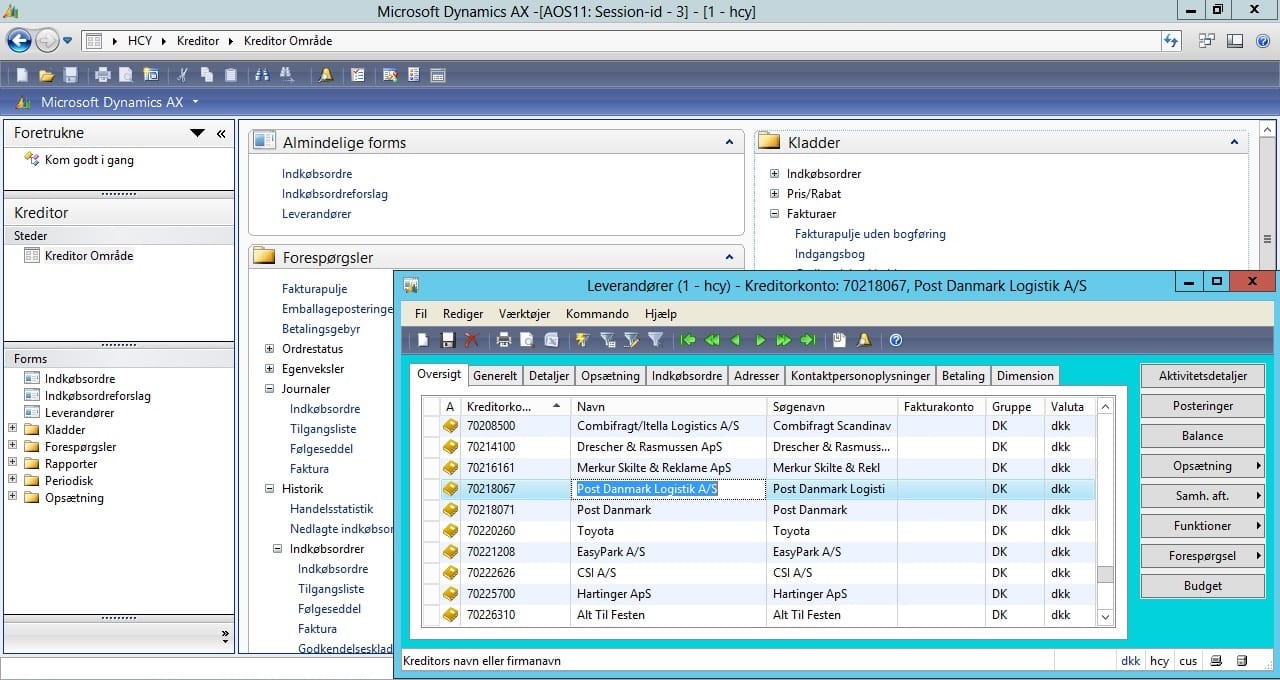Viewport: 1280px width, 680px height.
Task: Switch to the Dimension tab
Action: tap(1025, 376)
